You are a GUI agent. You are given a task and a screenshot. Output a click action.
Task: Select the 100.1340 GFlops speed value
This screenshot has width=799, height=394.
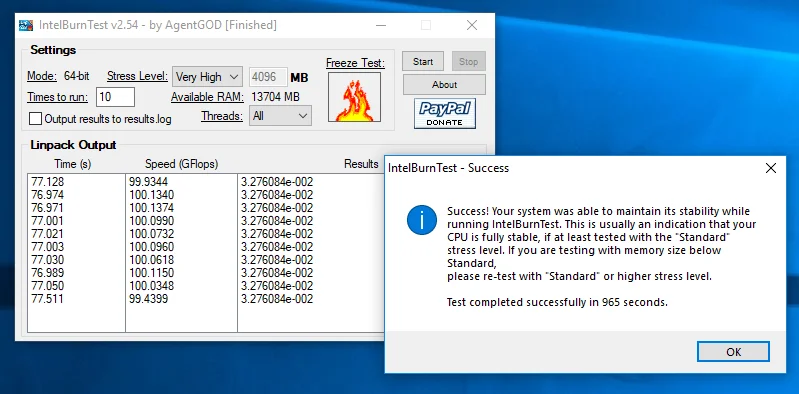[151, 195]
